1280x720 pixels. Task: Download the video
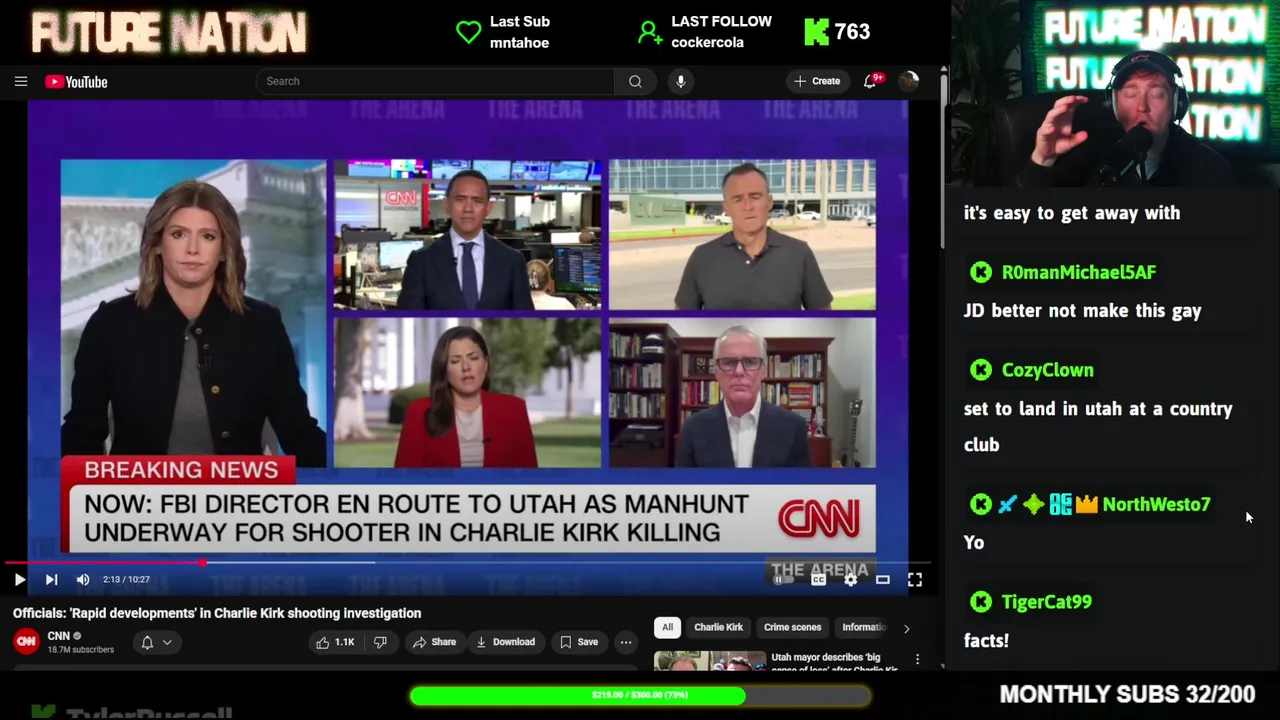point(506,642)
